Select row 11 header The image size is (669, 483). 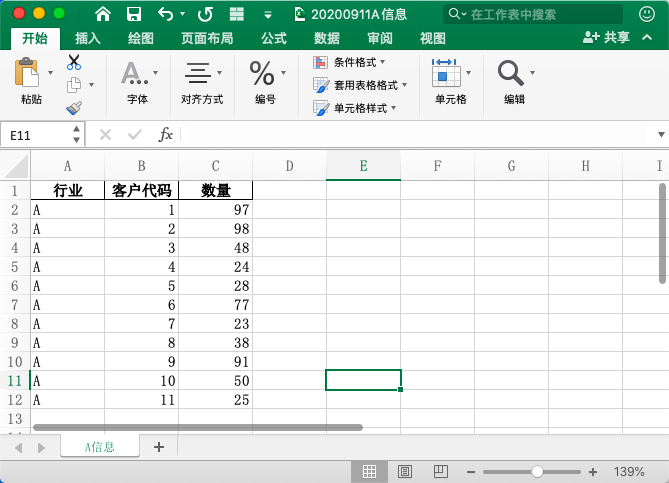[x=15, y=381]
